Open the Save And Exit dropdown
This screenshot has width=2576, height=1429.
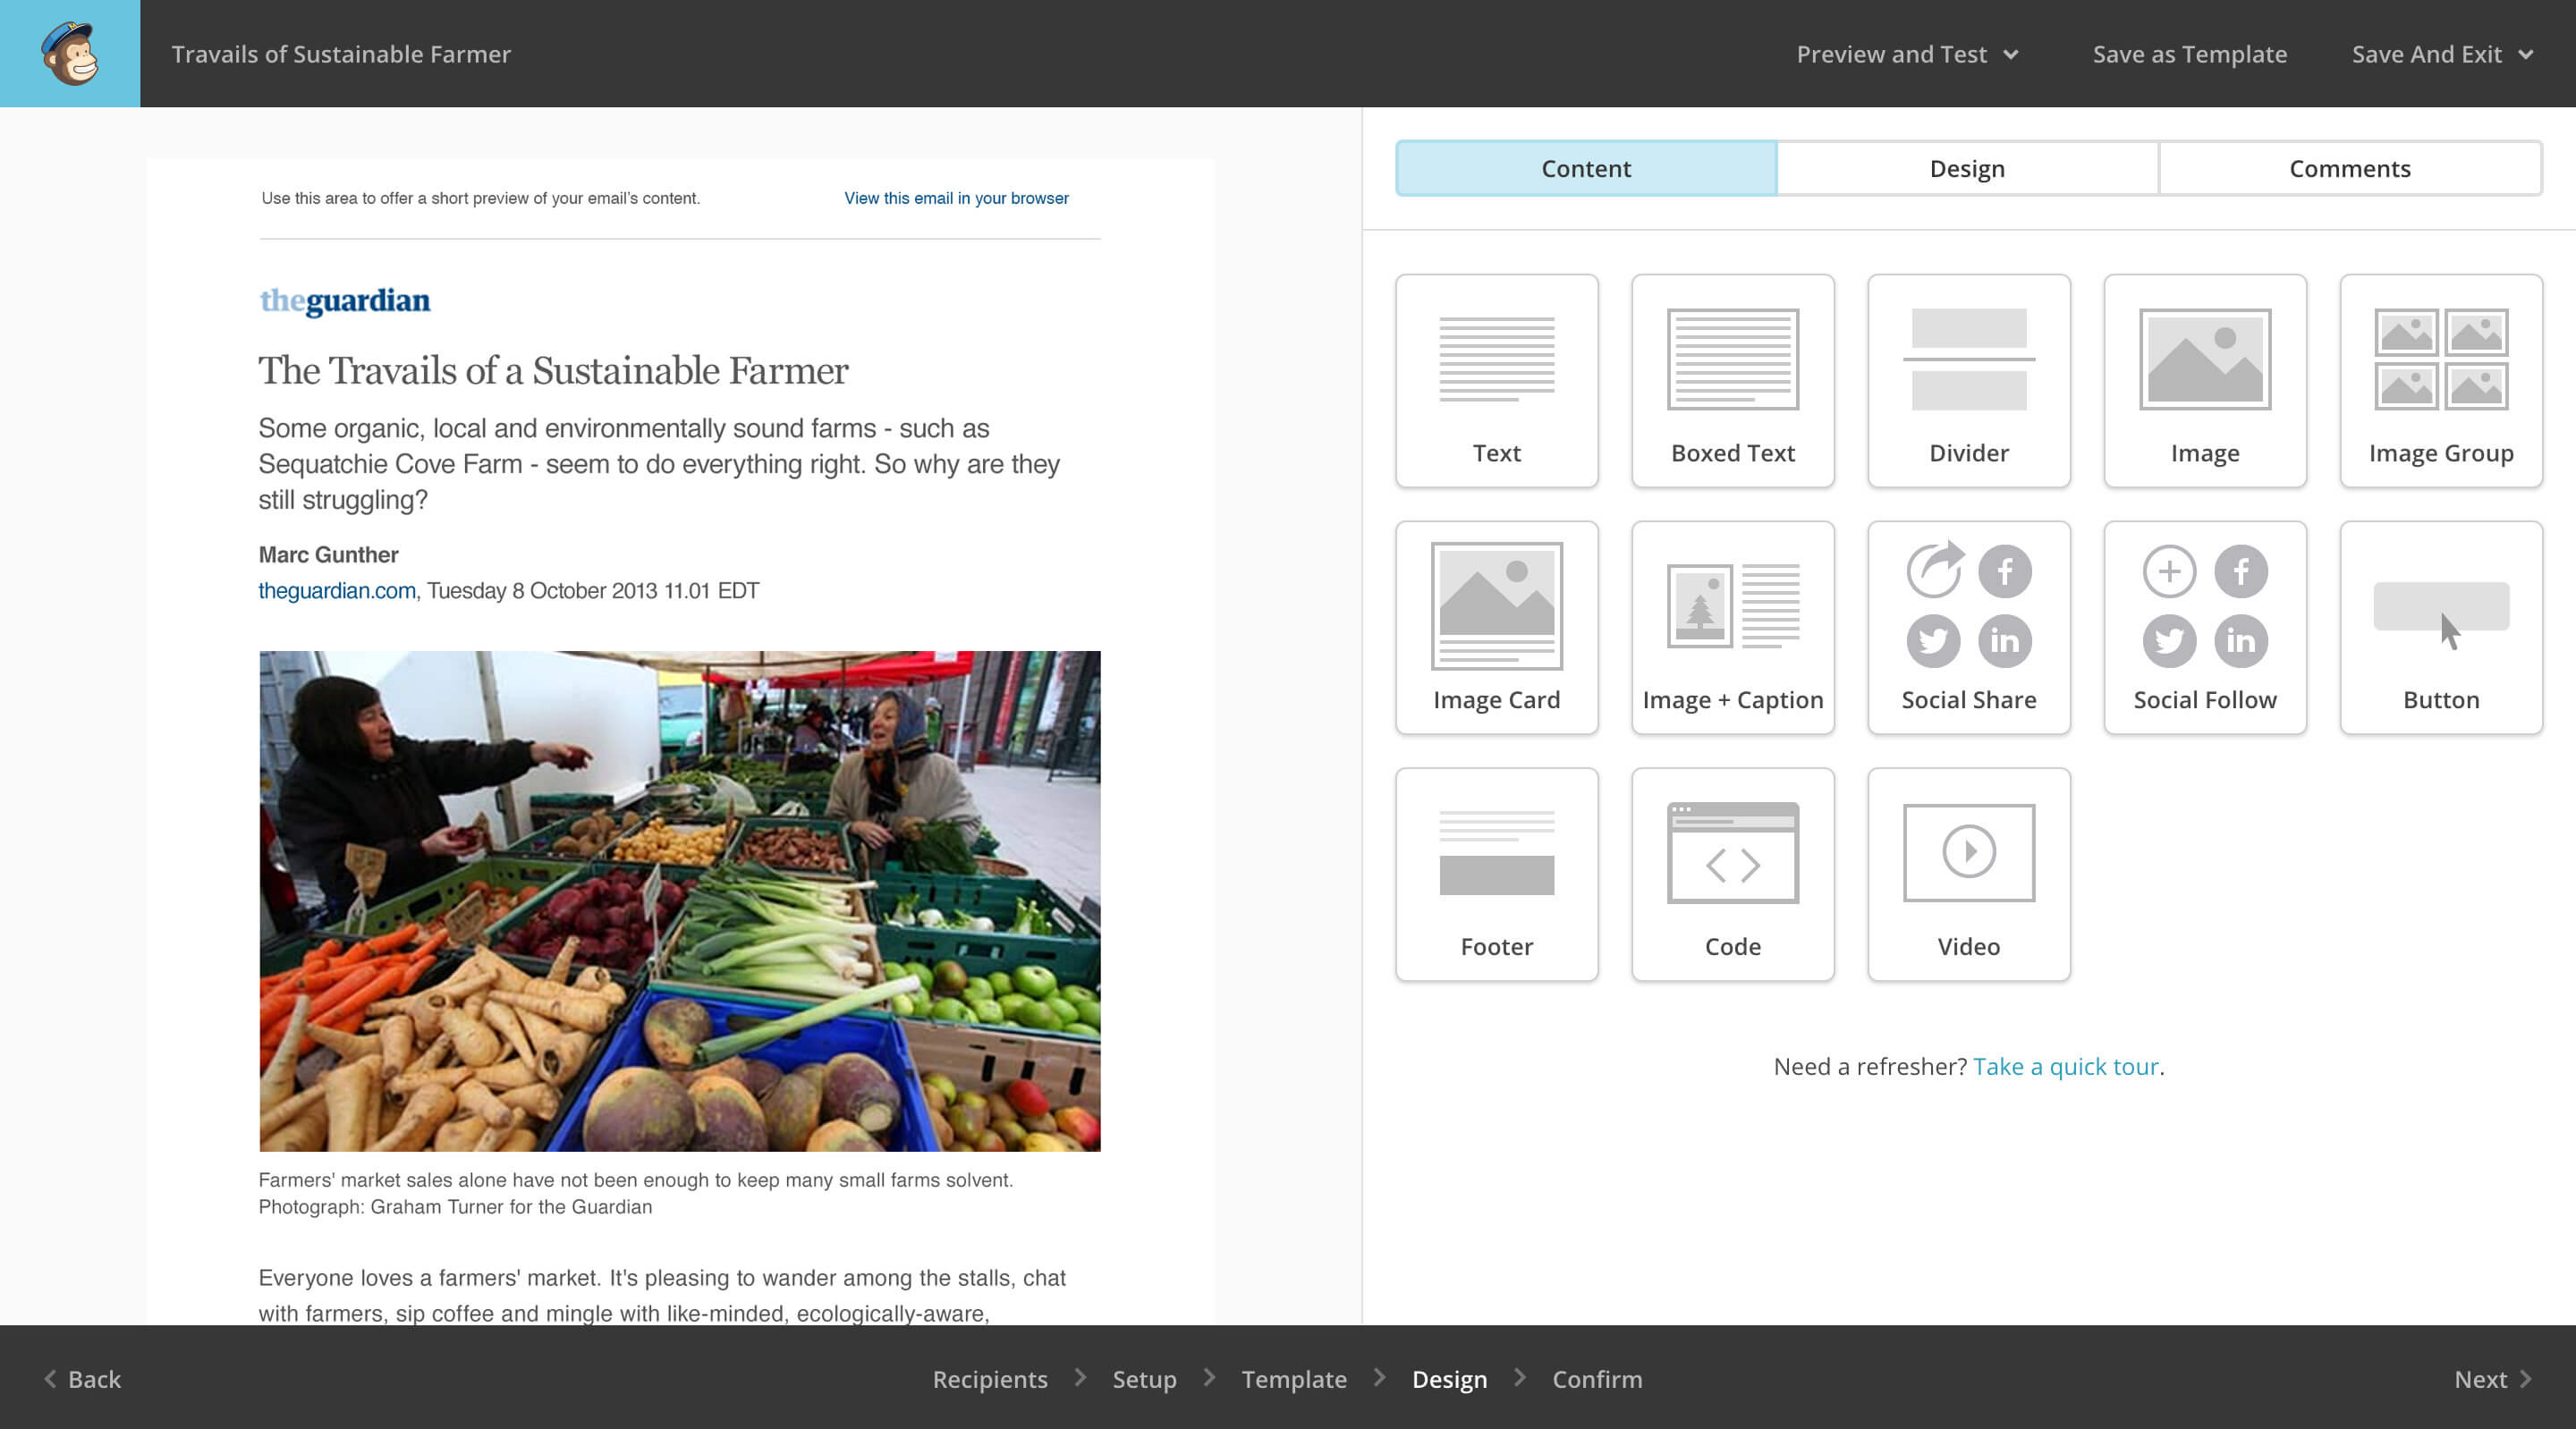tap(2442, 54)
